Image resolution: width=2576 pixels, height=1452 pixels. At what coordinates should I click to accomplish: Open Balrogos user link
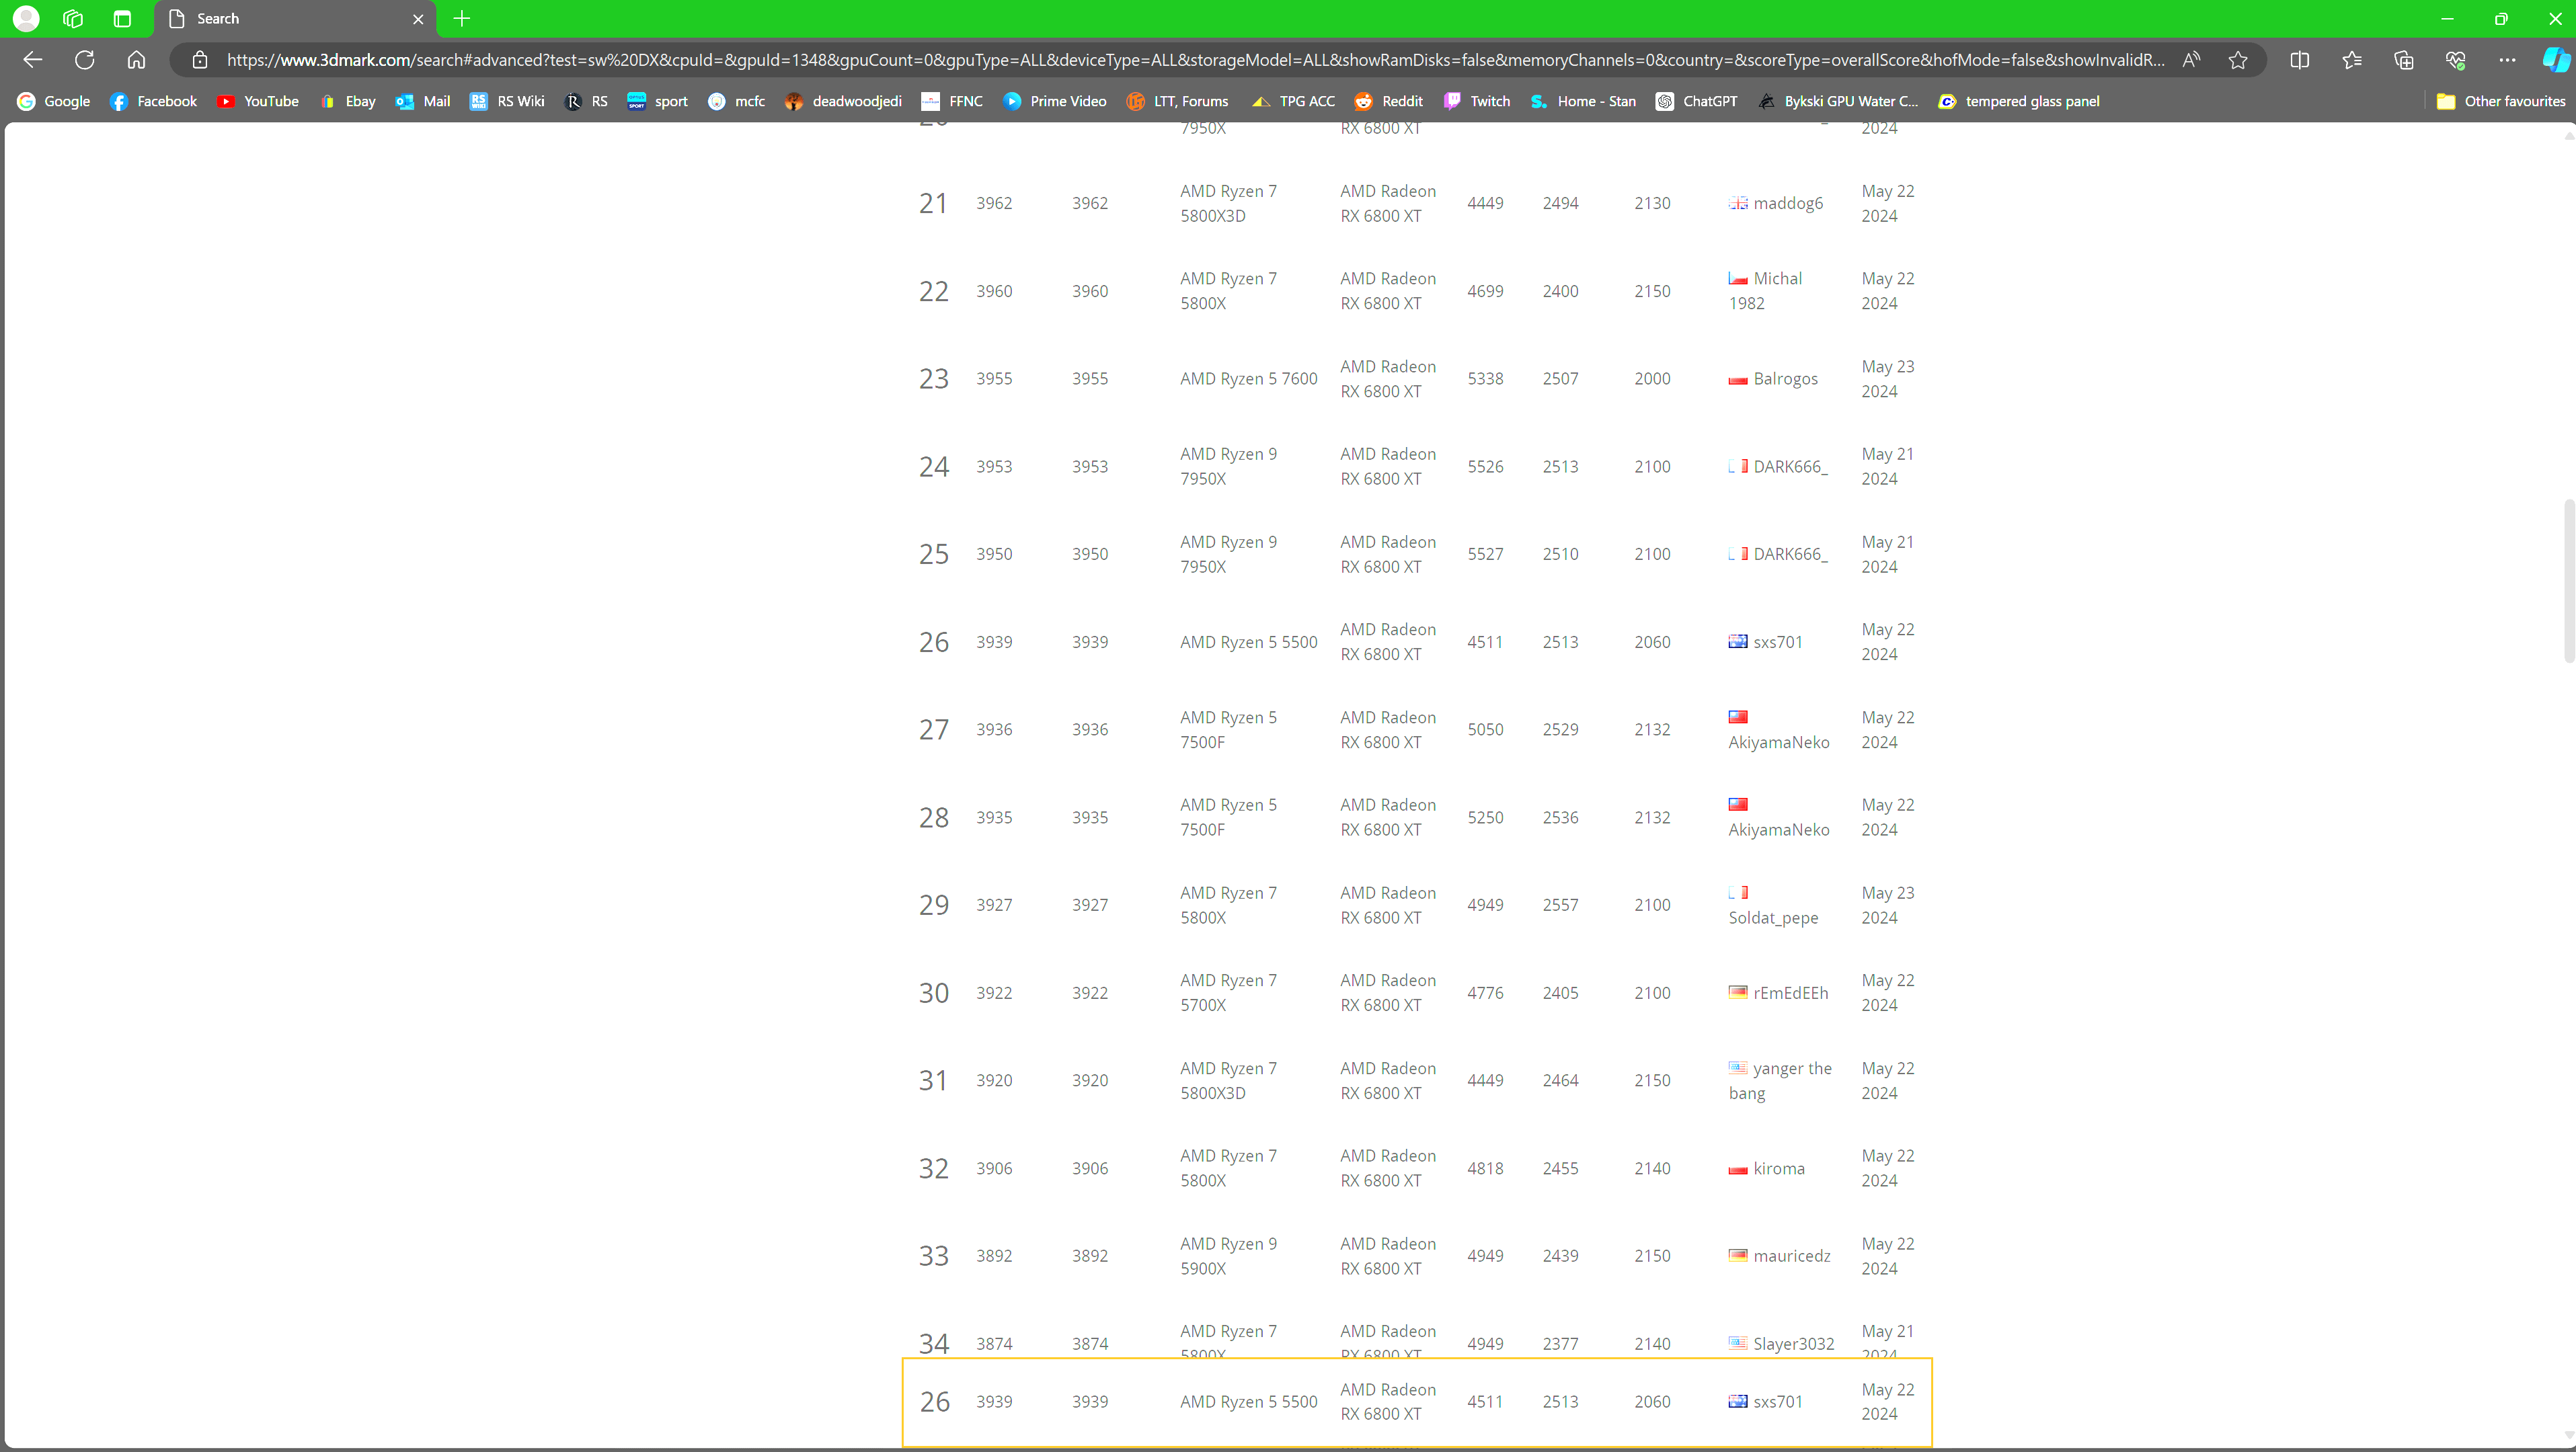[x=1785, y=379]
